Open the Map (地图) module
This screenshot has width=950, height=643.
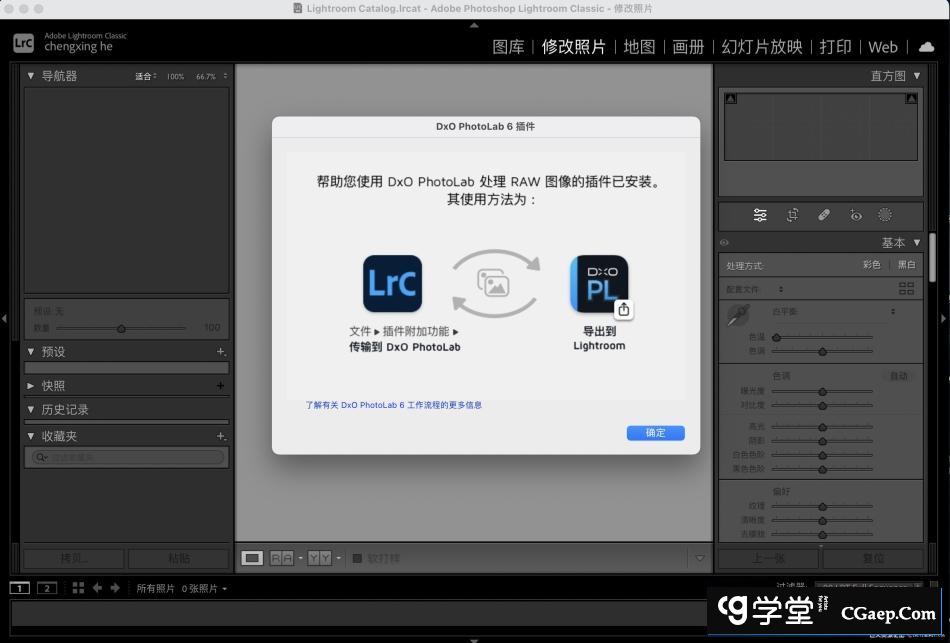coord(639,47)
